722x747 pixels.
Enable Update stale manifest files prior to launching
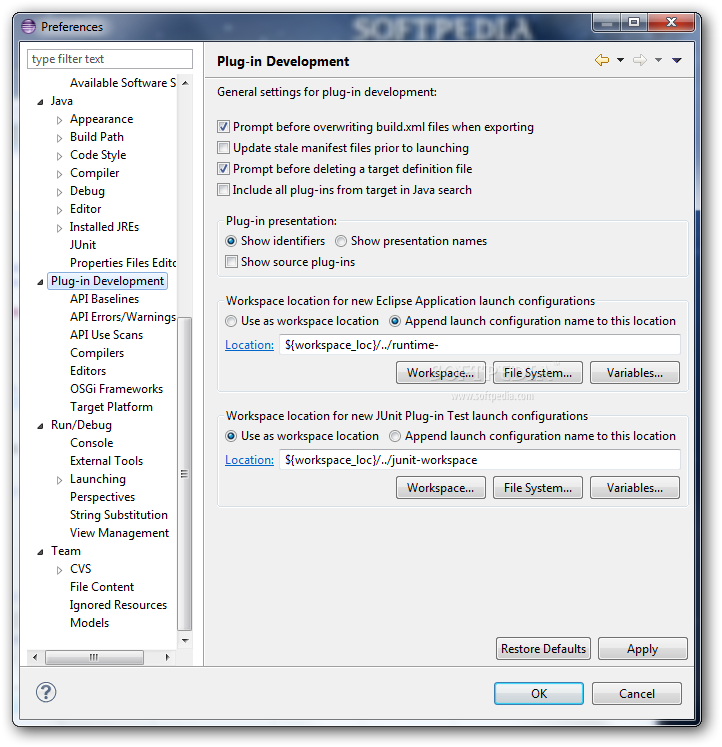point(223,148)
